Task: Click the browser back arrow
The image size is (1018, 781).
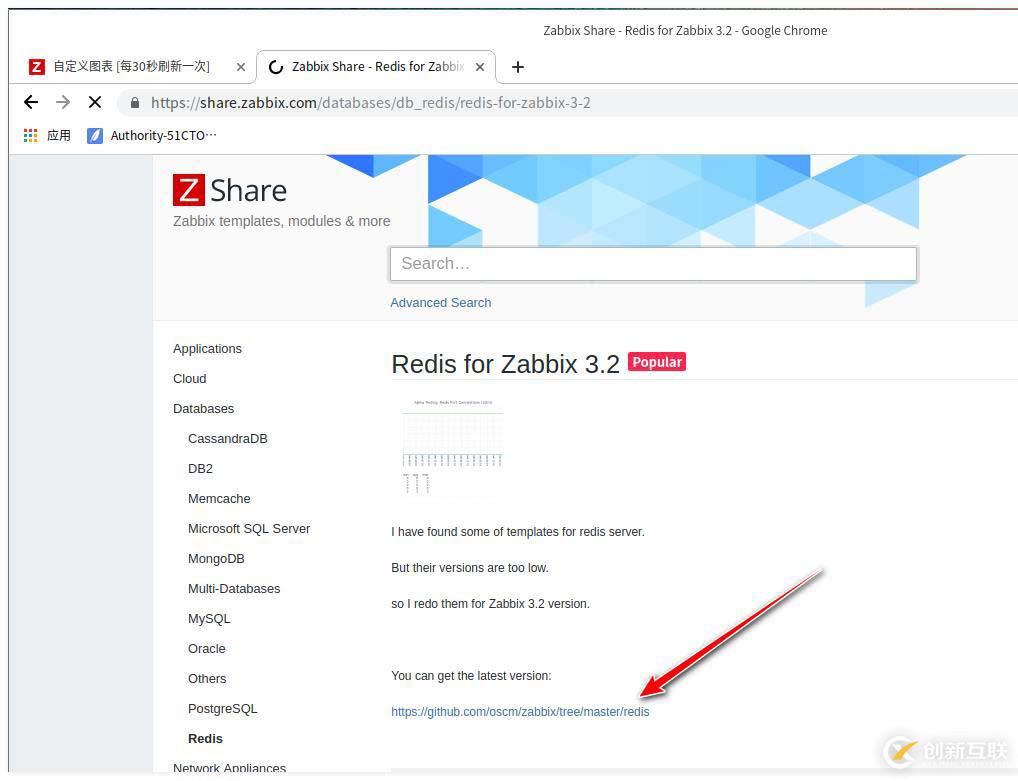Action: (31, 102)
